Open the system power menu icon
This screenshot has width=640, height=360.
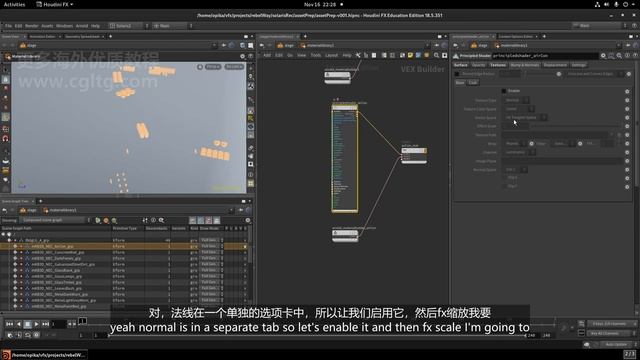click(x=625, y=4)
